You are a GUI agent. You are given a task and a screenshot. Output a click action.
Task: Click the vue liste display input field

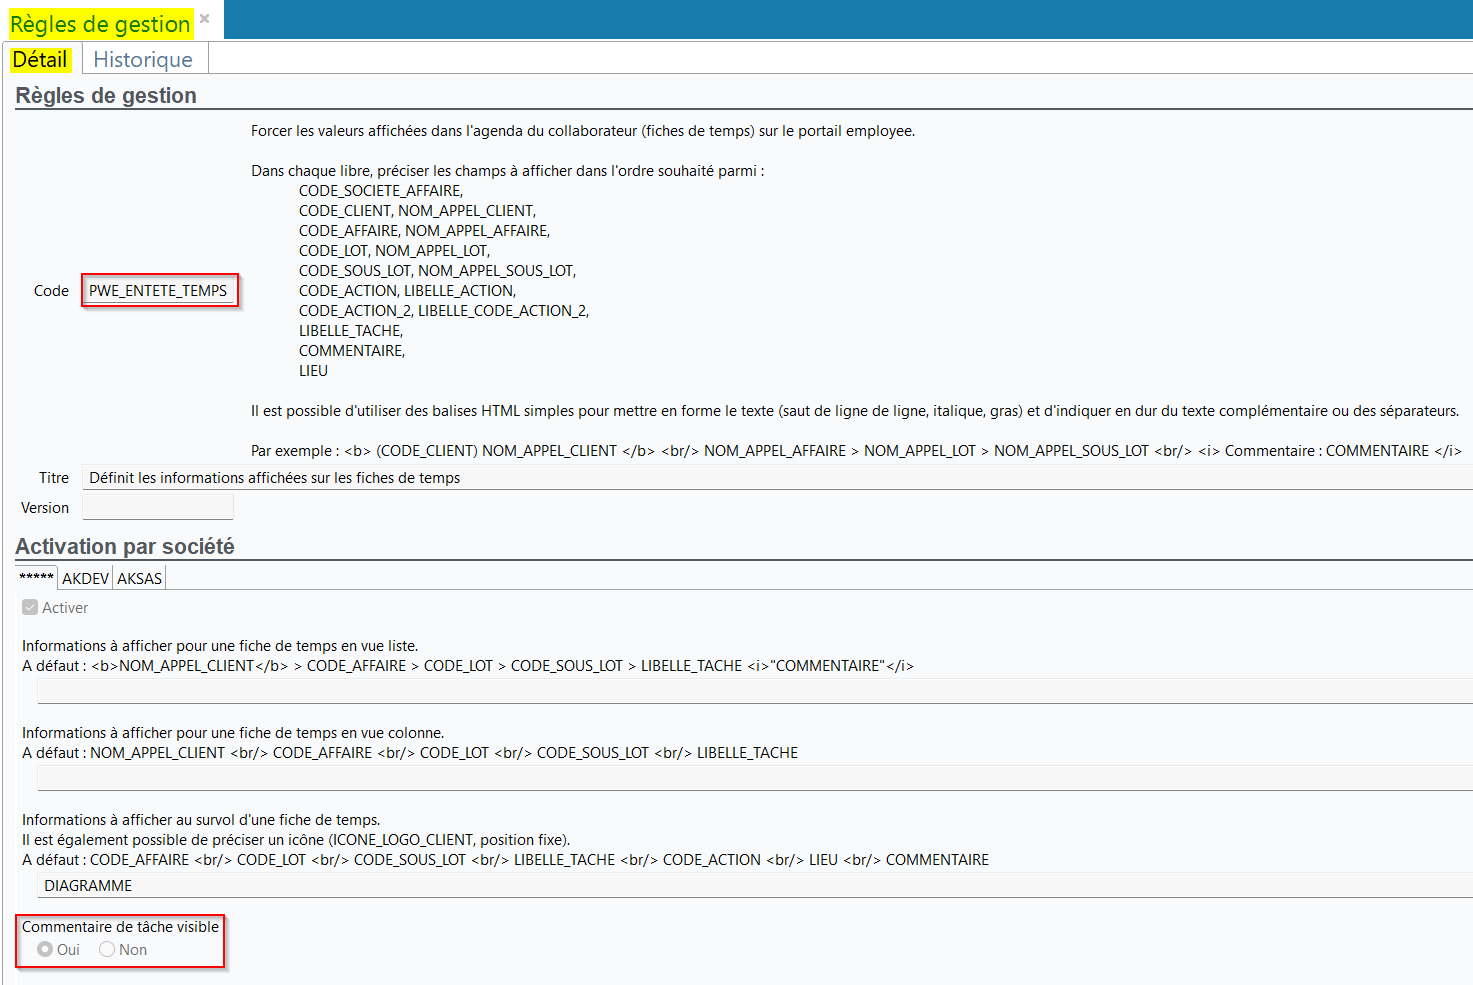(750, 691)
